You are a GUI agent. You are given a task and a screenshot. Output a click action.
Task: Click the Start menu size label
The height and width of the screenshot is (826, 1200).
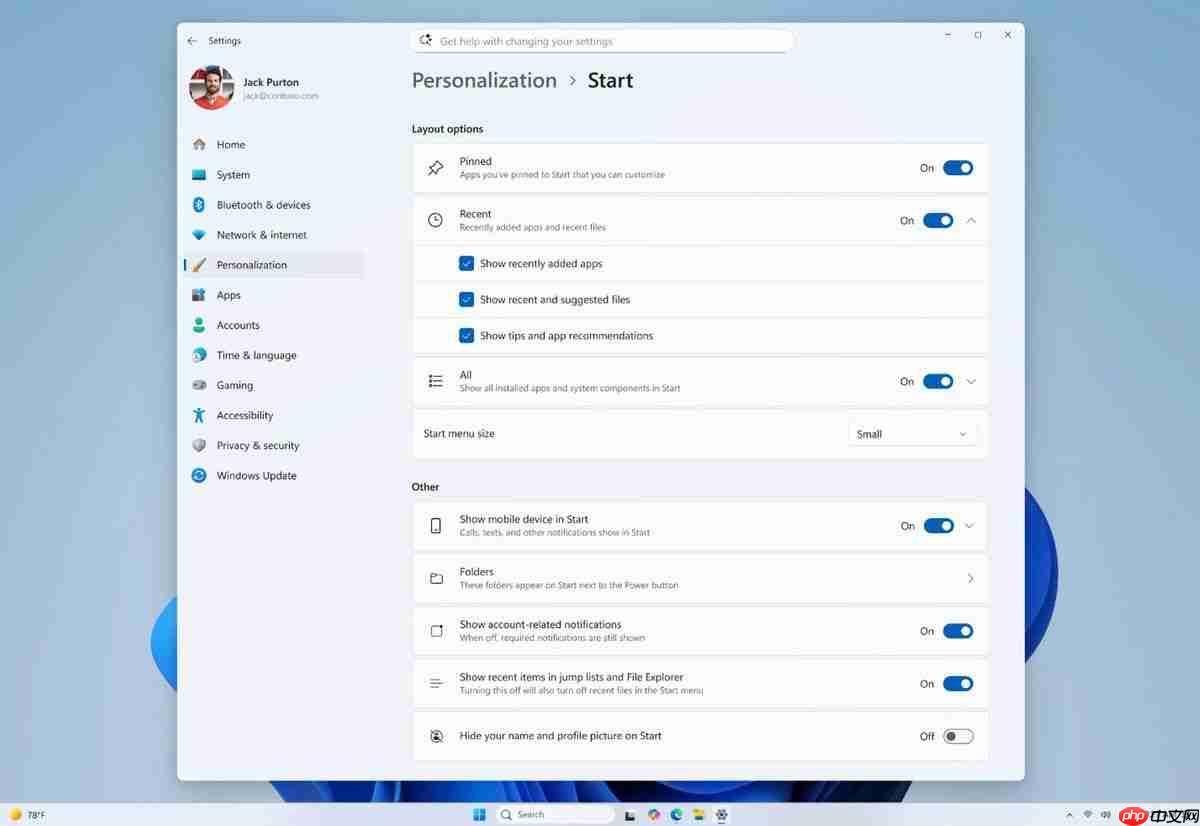point(459,434)
